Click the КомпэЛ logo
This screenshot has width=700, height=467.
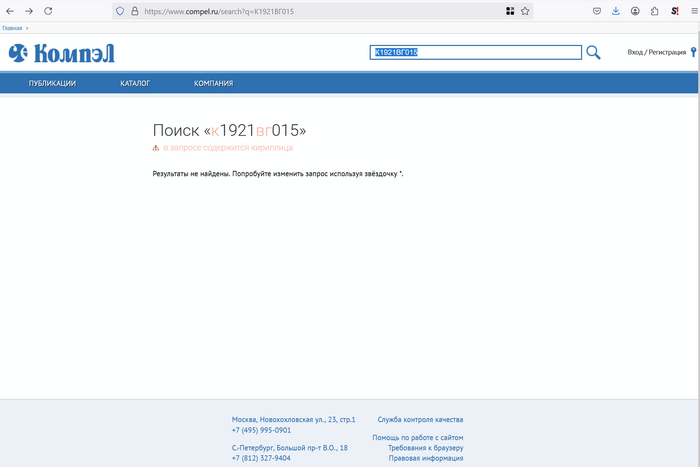point(62,53)
